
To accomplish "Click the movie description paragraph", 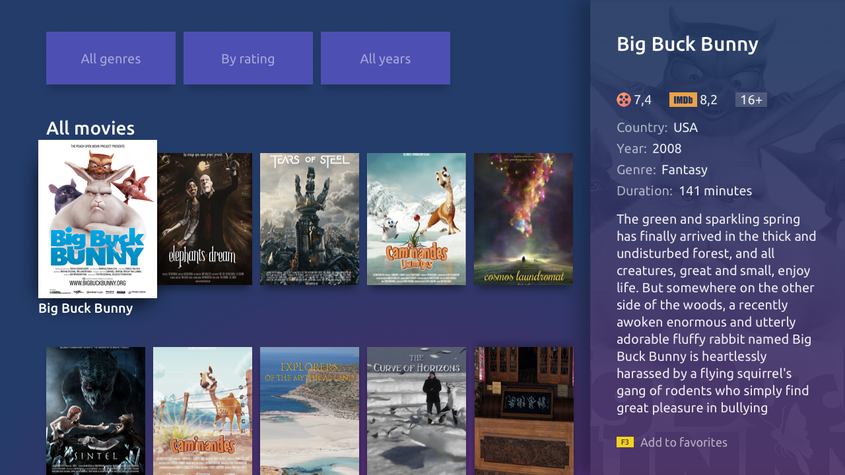I will click(x=716, y=313).
